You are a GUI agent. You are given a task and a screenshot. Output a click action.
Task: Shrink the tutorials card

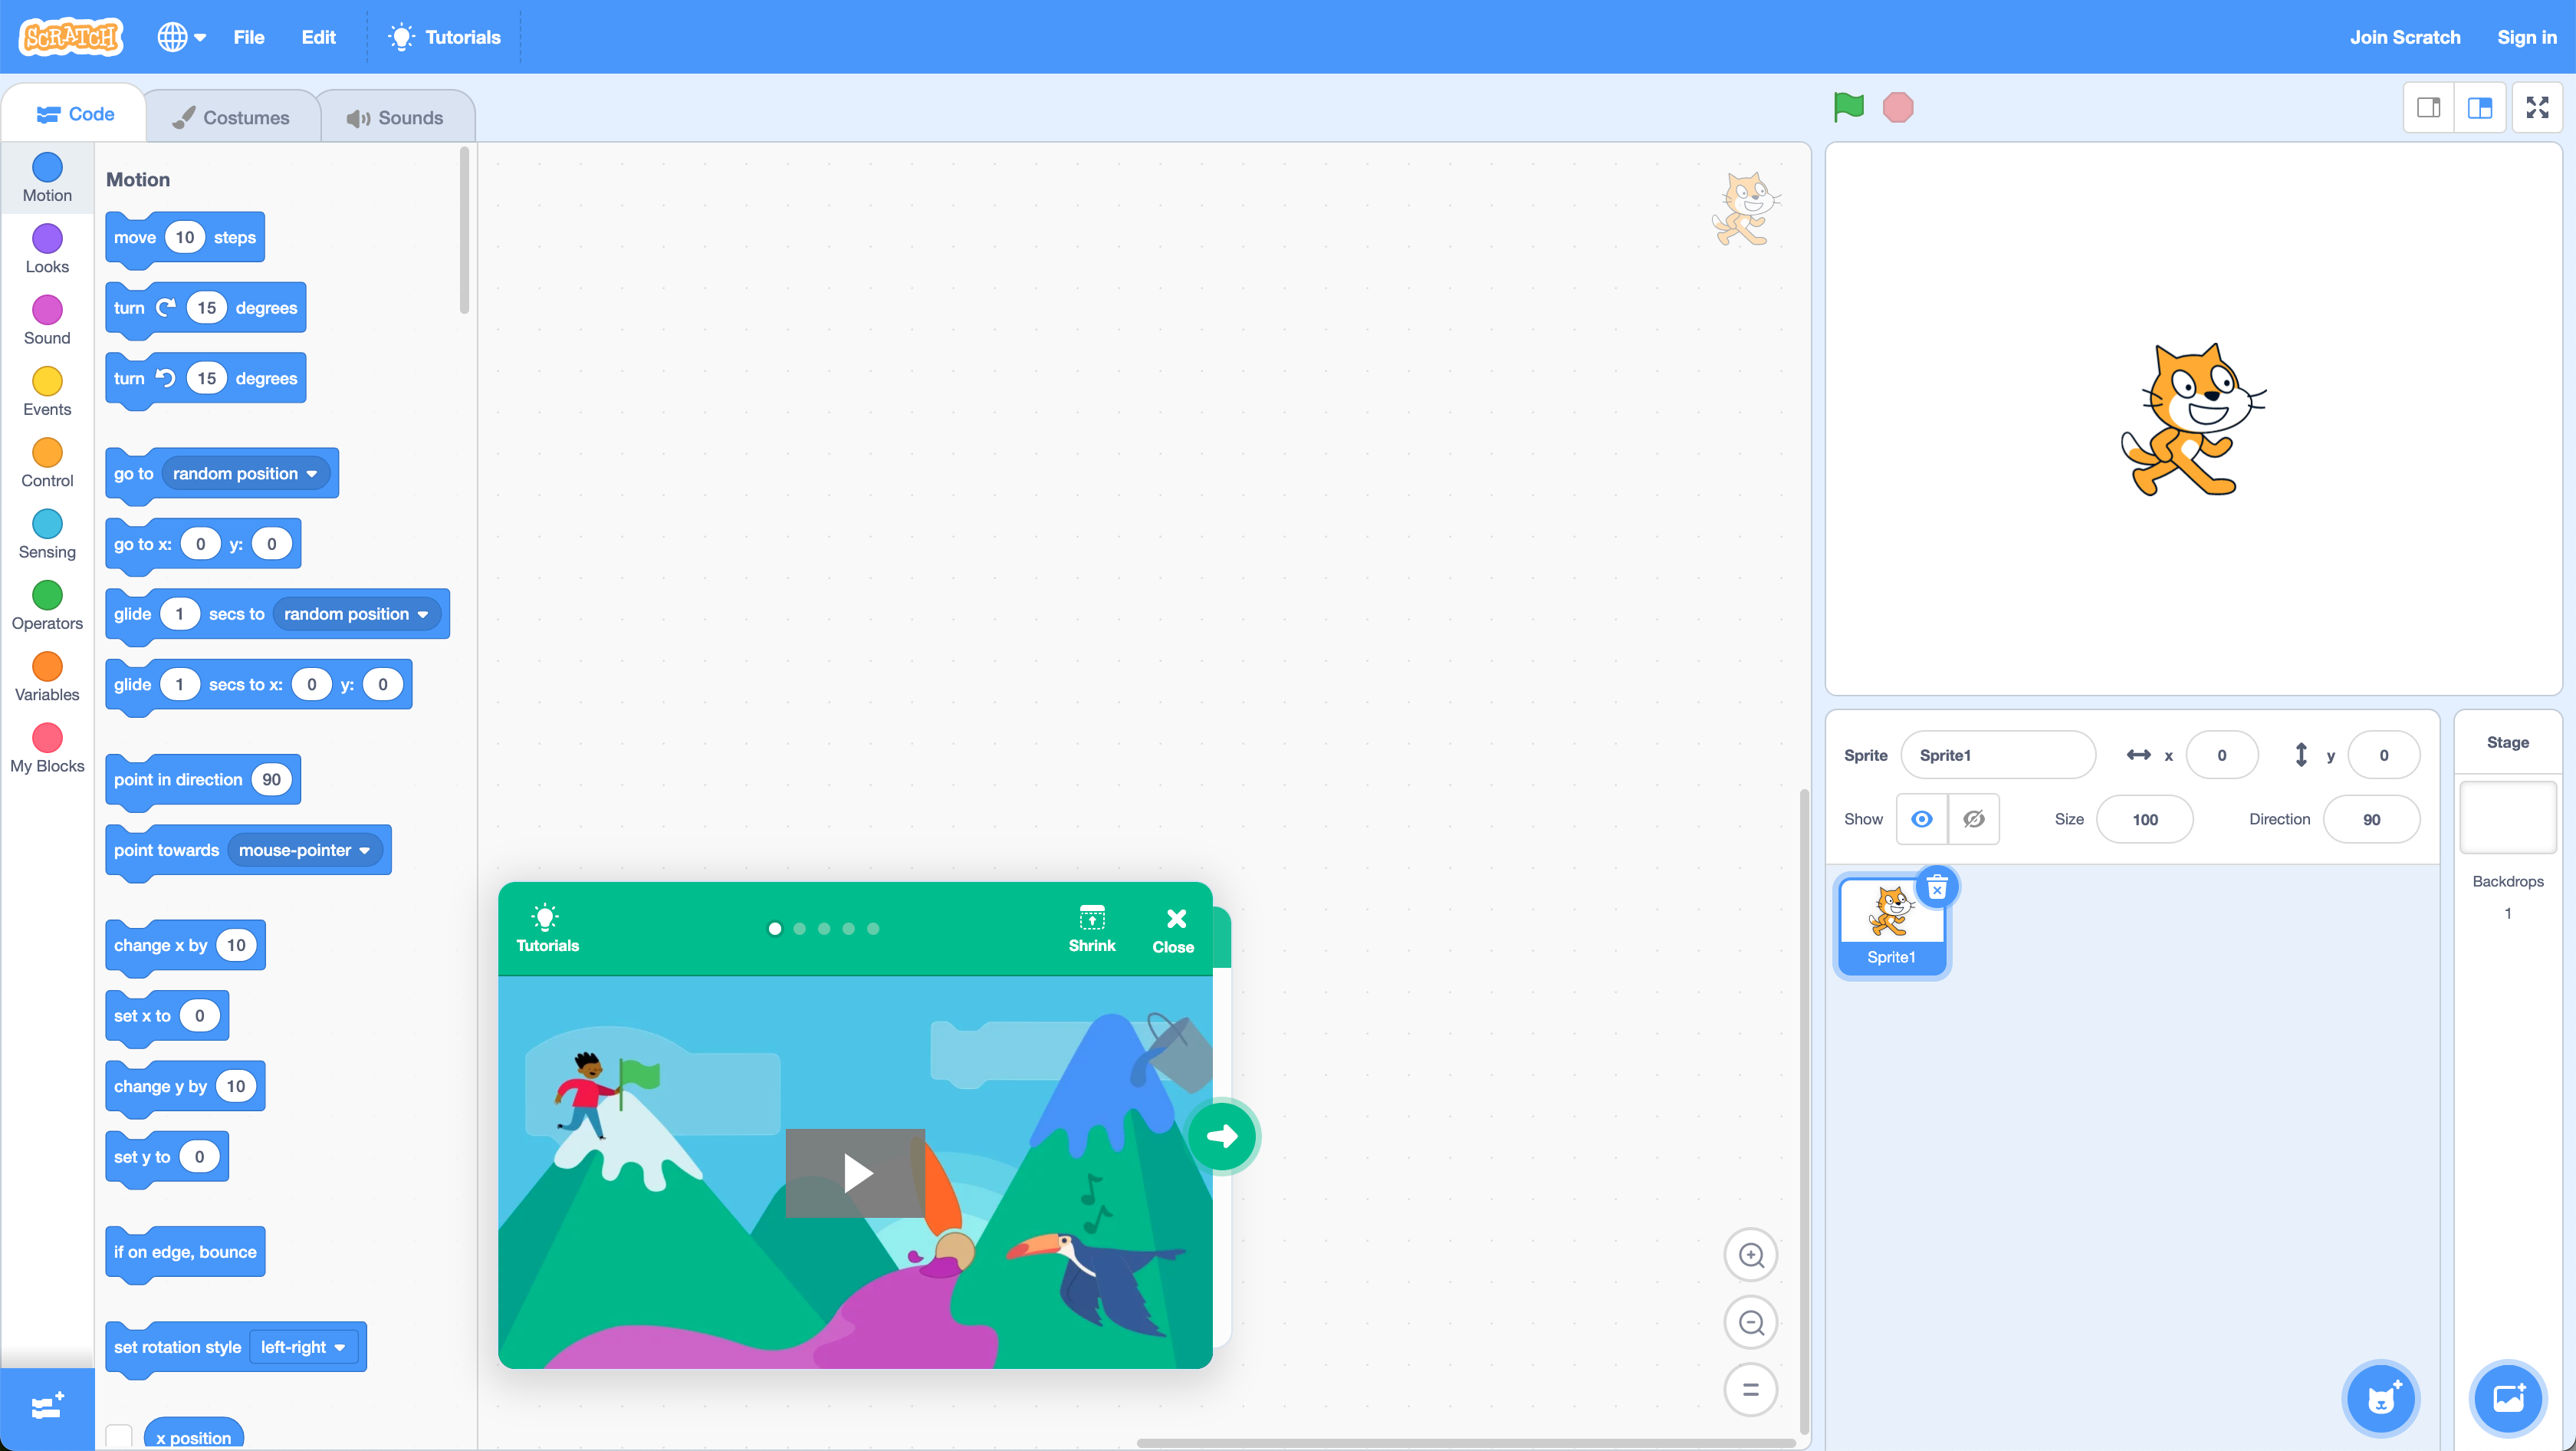[1091, 928]
